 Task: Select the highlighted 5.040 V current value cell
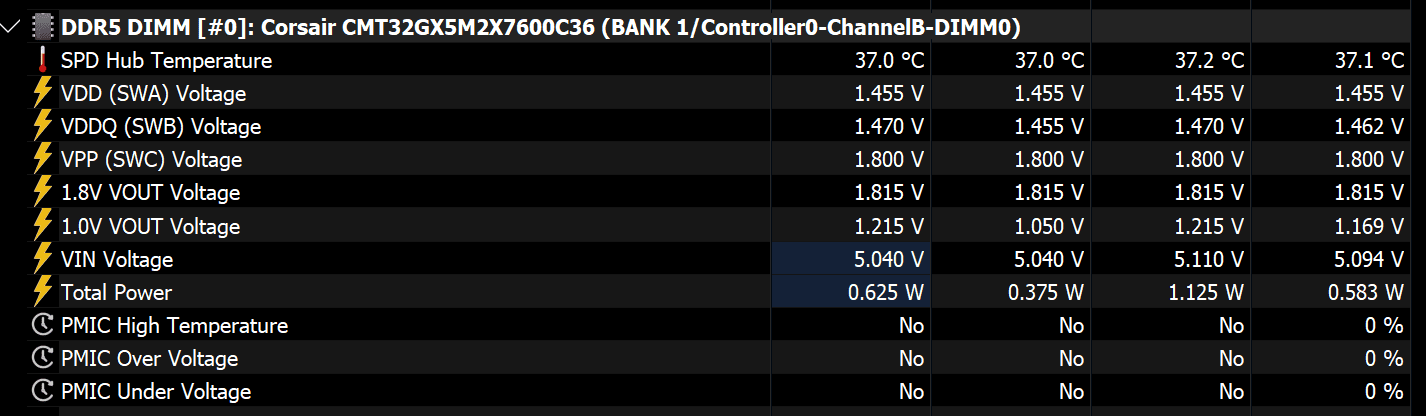[851, 259]
